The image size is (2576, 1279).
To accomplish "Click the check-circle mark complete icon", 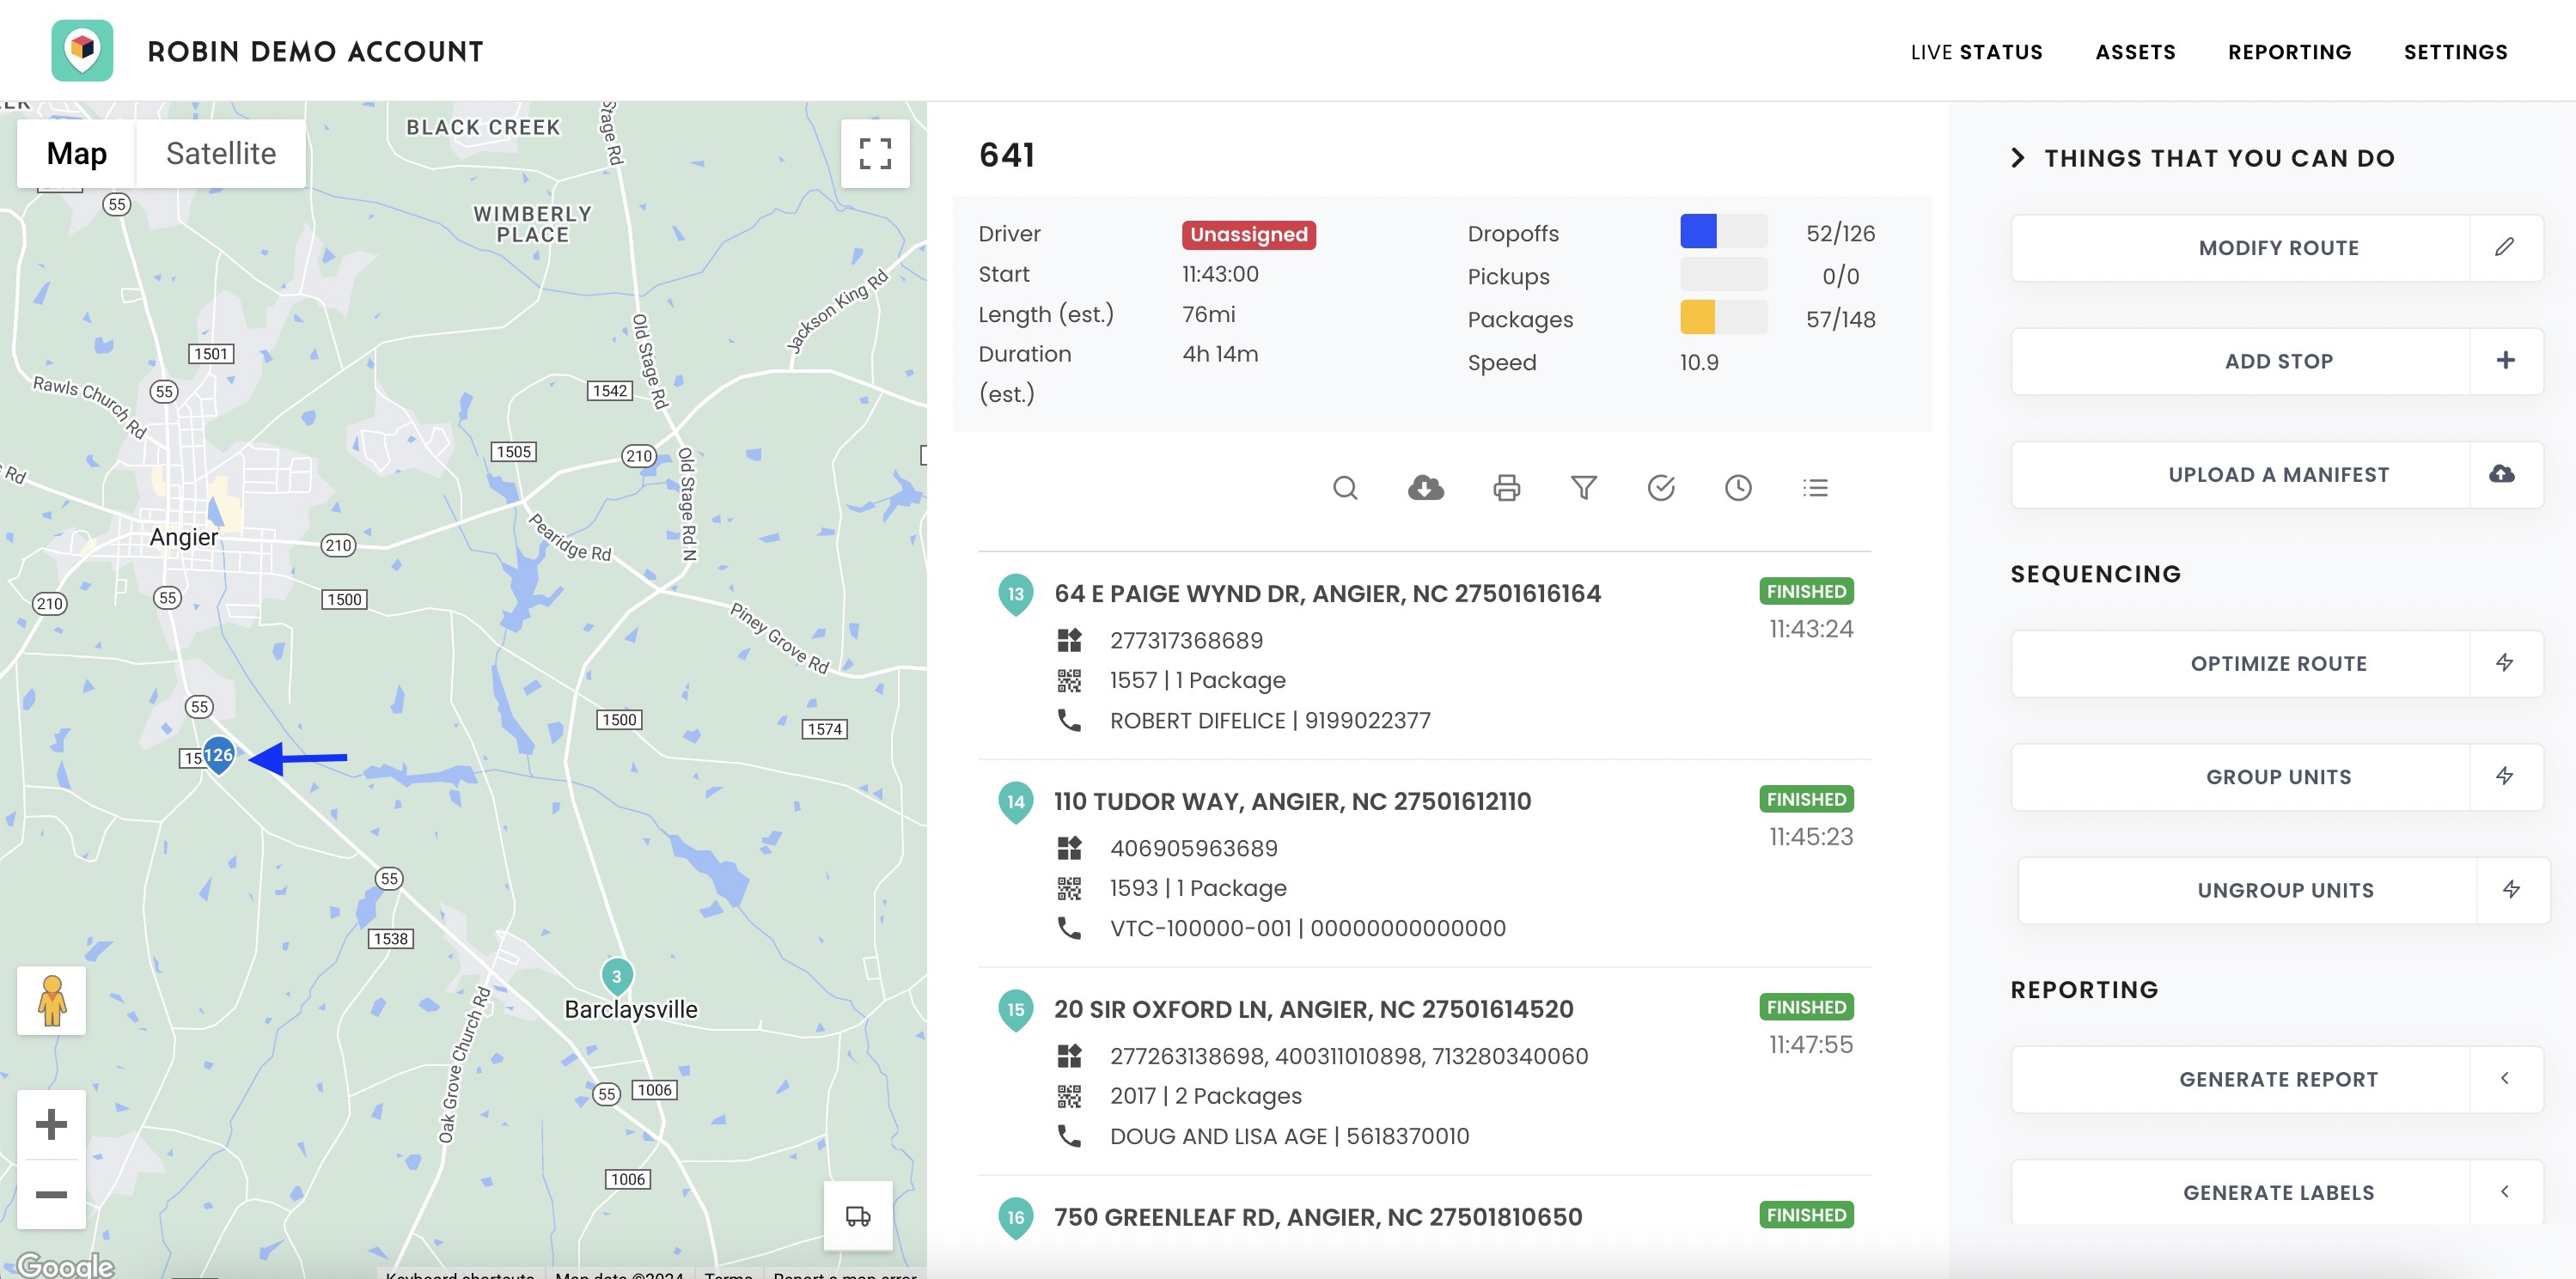I will 1661,488.
